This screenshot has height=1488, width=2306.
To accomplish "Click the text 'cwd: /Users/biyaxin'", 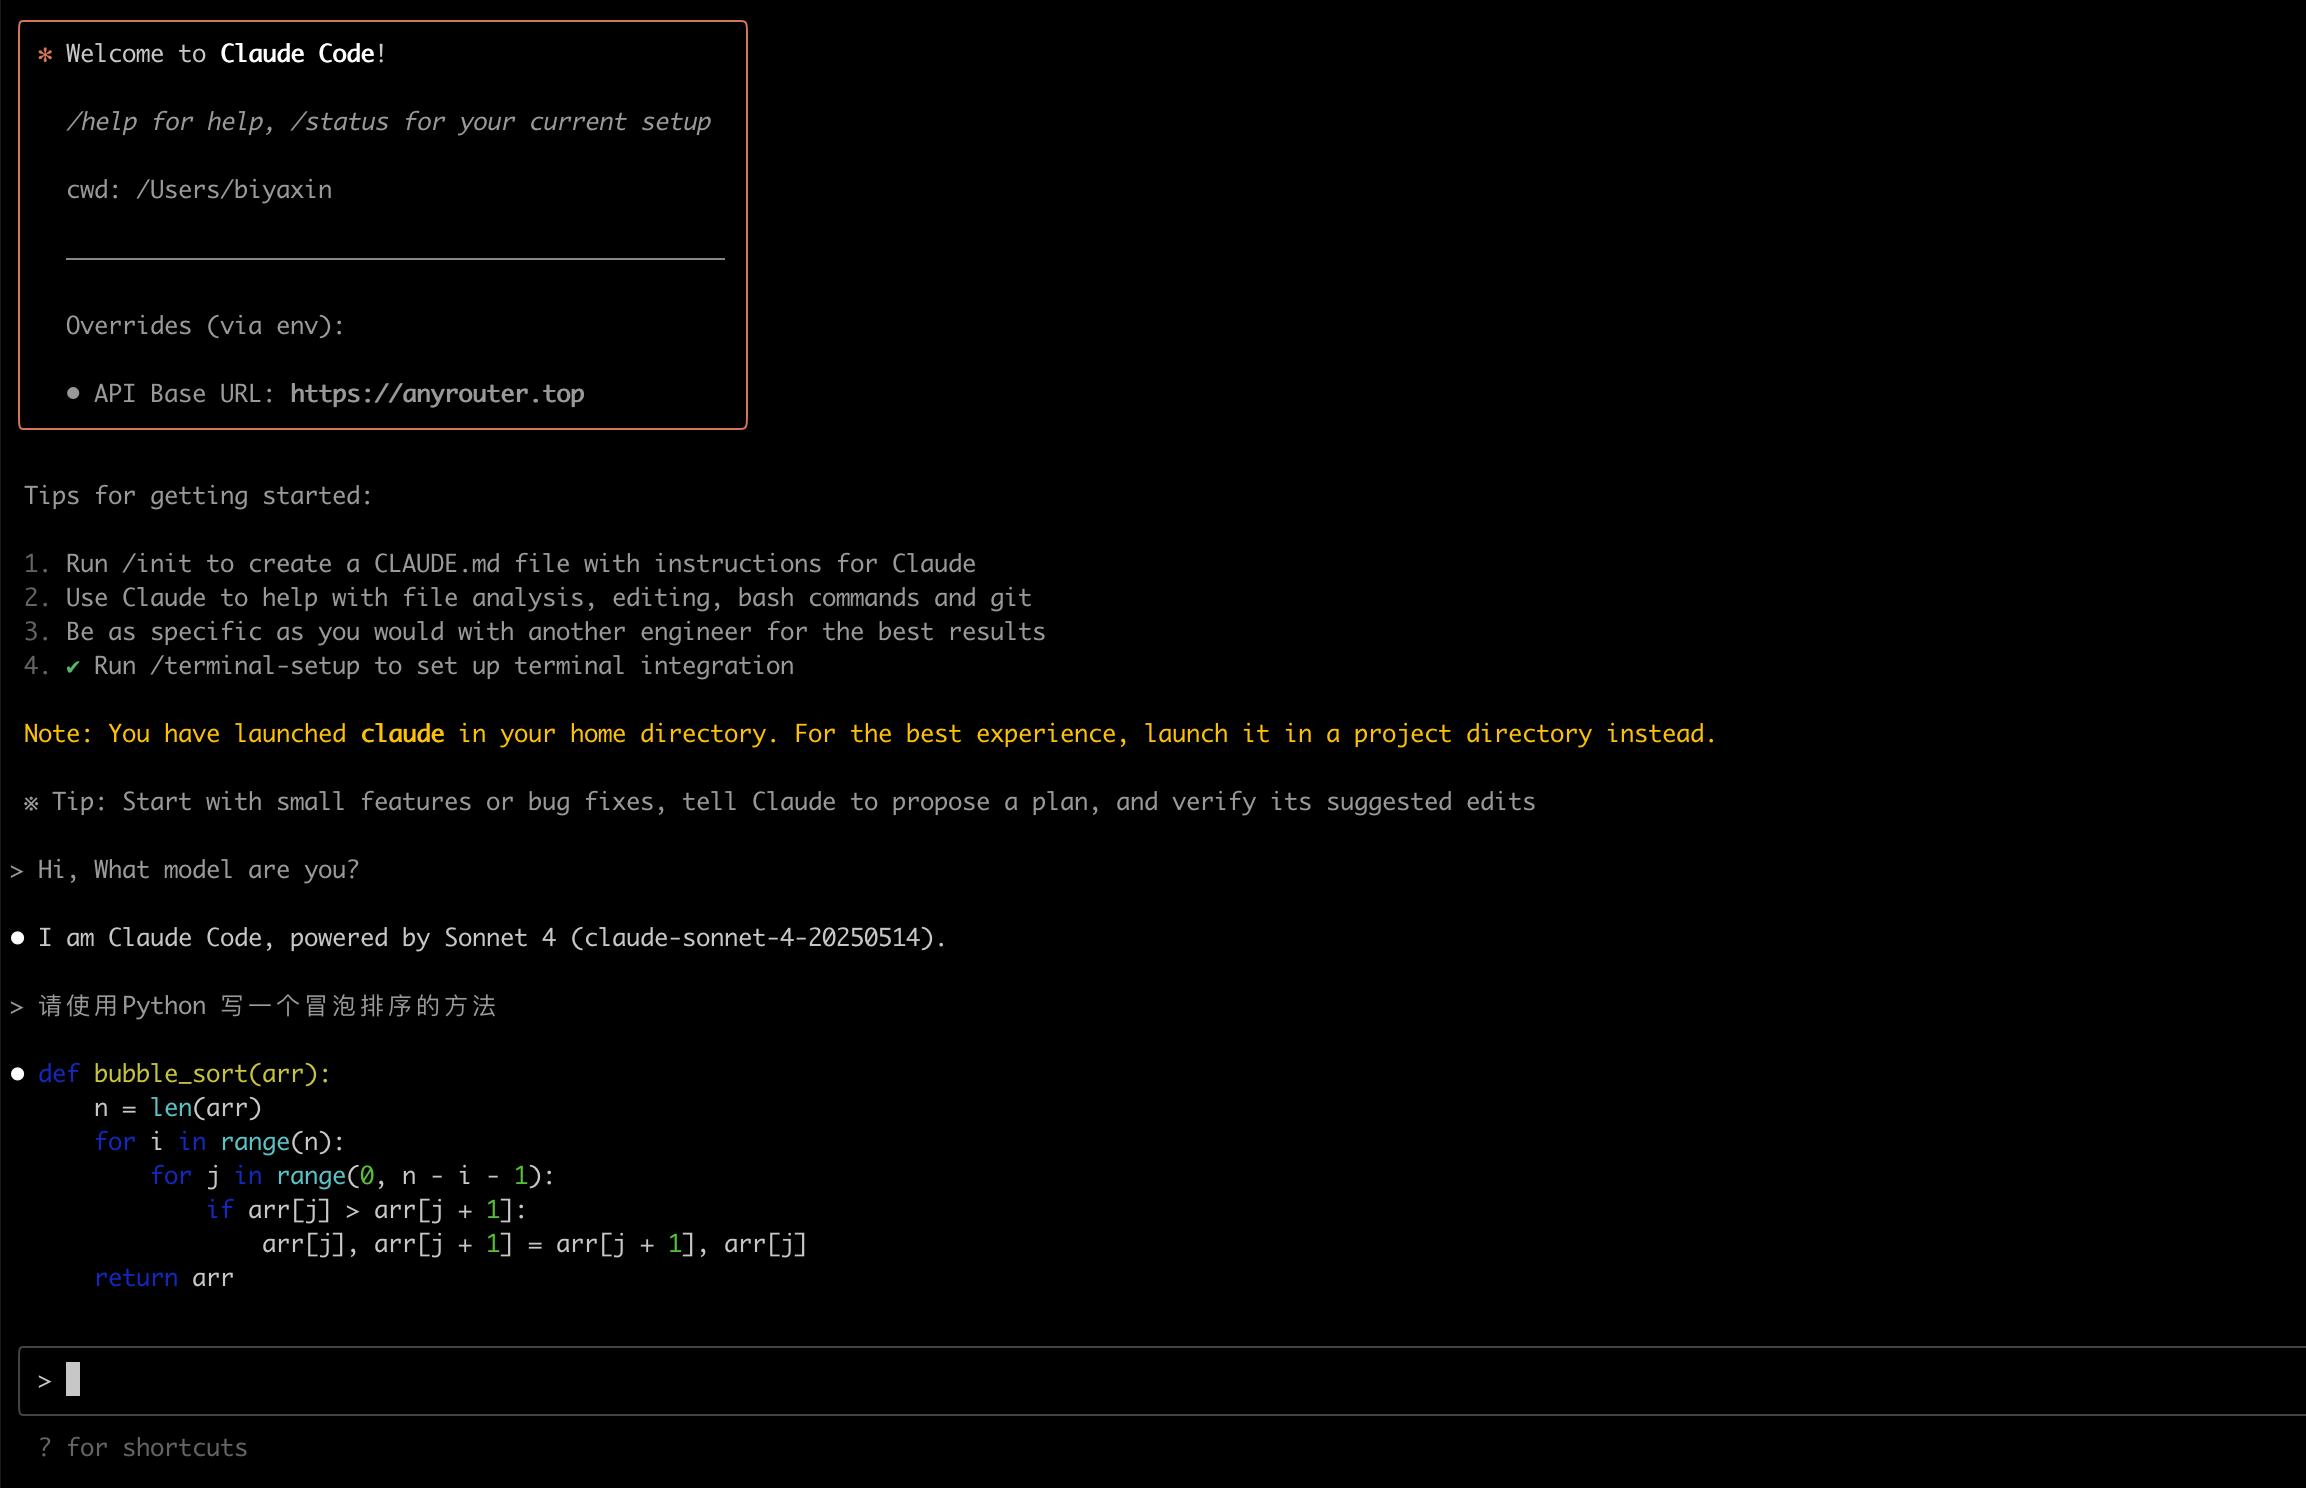I will 199,190.
